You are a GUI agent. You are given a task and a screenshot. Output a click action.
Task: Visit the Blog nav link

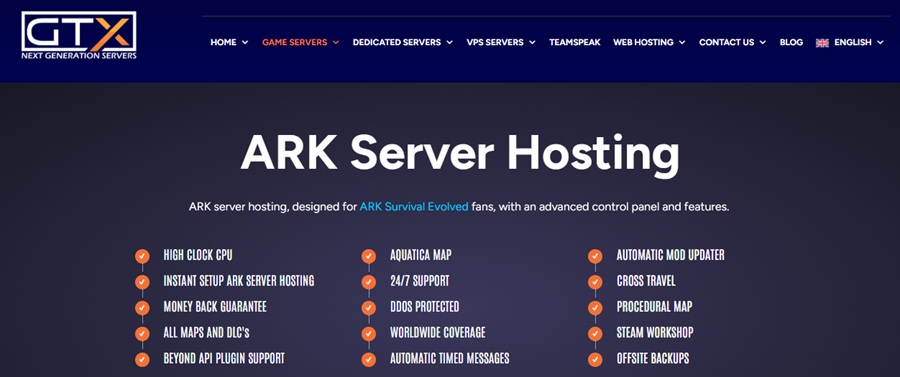(791, 42)
